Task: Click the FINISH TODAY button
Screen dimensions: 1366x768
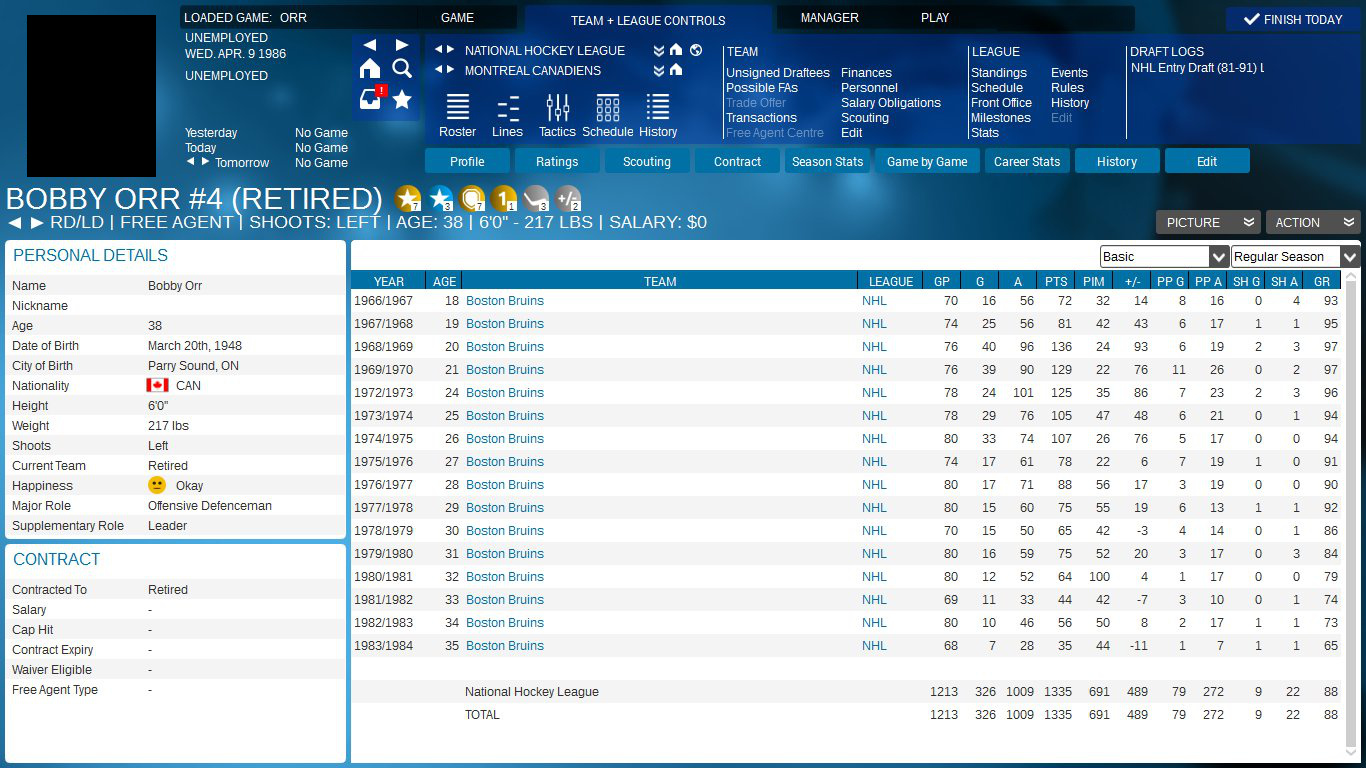Action: pos(1293,19)
